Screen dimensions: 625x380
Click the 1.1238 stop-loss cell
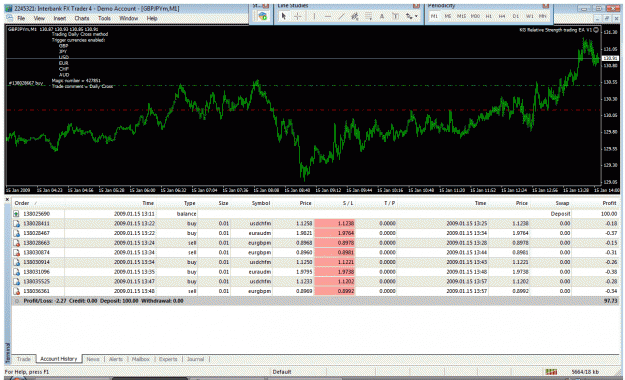pos(335,224)
